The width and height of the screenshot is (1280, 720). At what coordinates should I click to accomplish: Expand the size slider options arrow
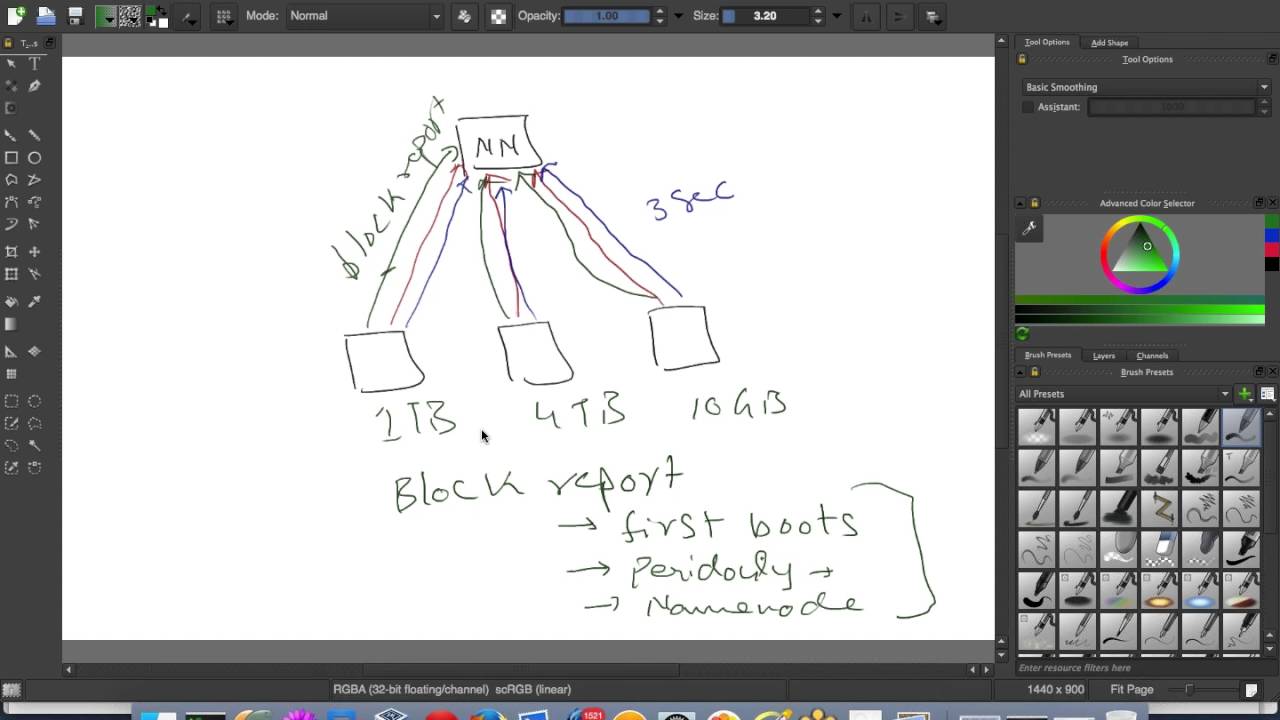(837, 16)
